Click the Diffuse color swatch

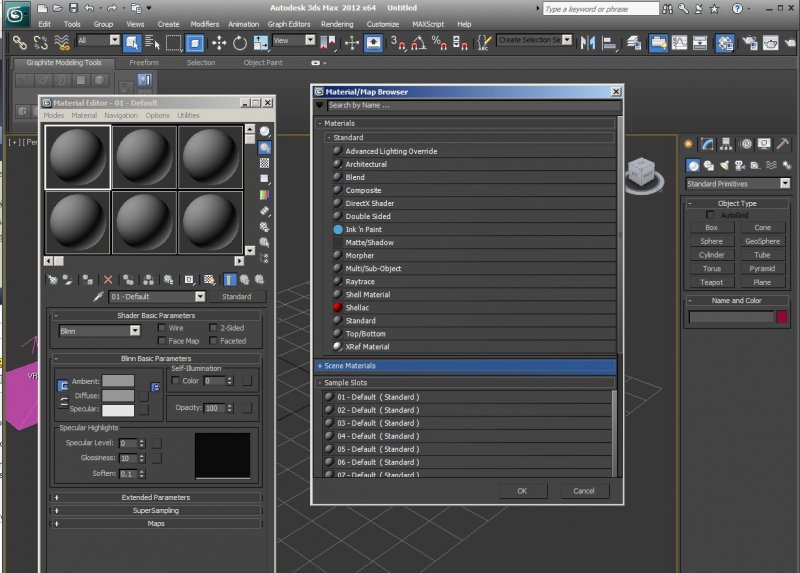coord(117,396)
